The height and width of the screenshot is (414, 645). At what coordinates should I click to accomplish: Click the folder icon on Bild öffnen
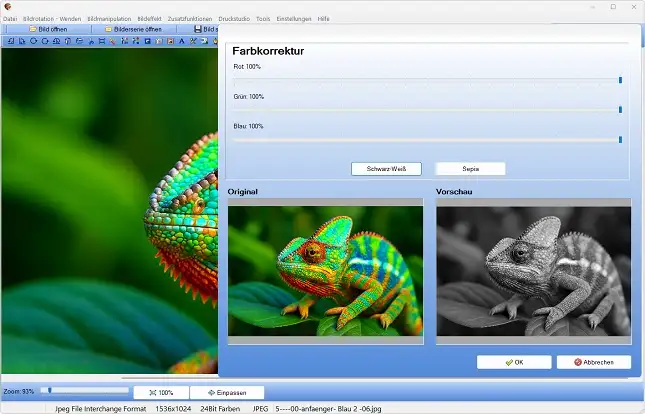coord(32,29)
